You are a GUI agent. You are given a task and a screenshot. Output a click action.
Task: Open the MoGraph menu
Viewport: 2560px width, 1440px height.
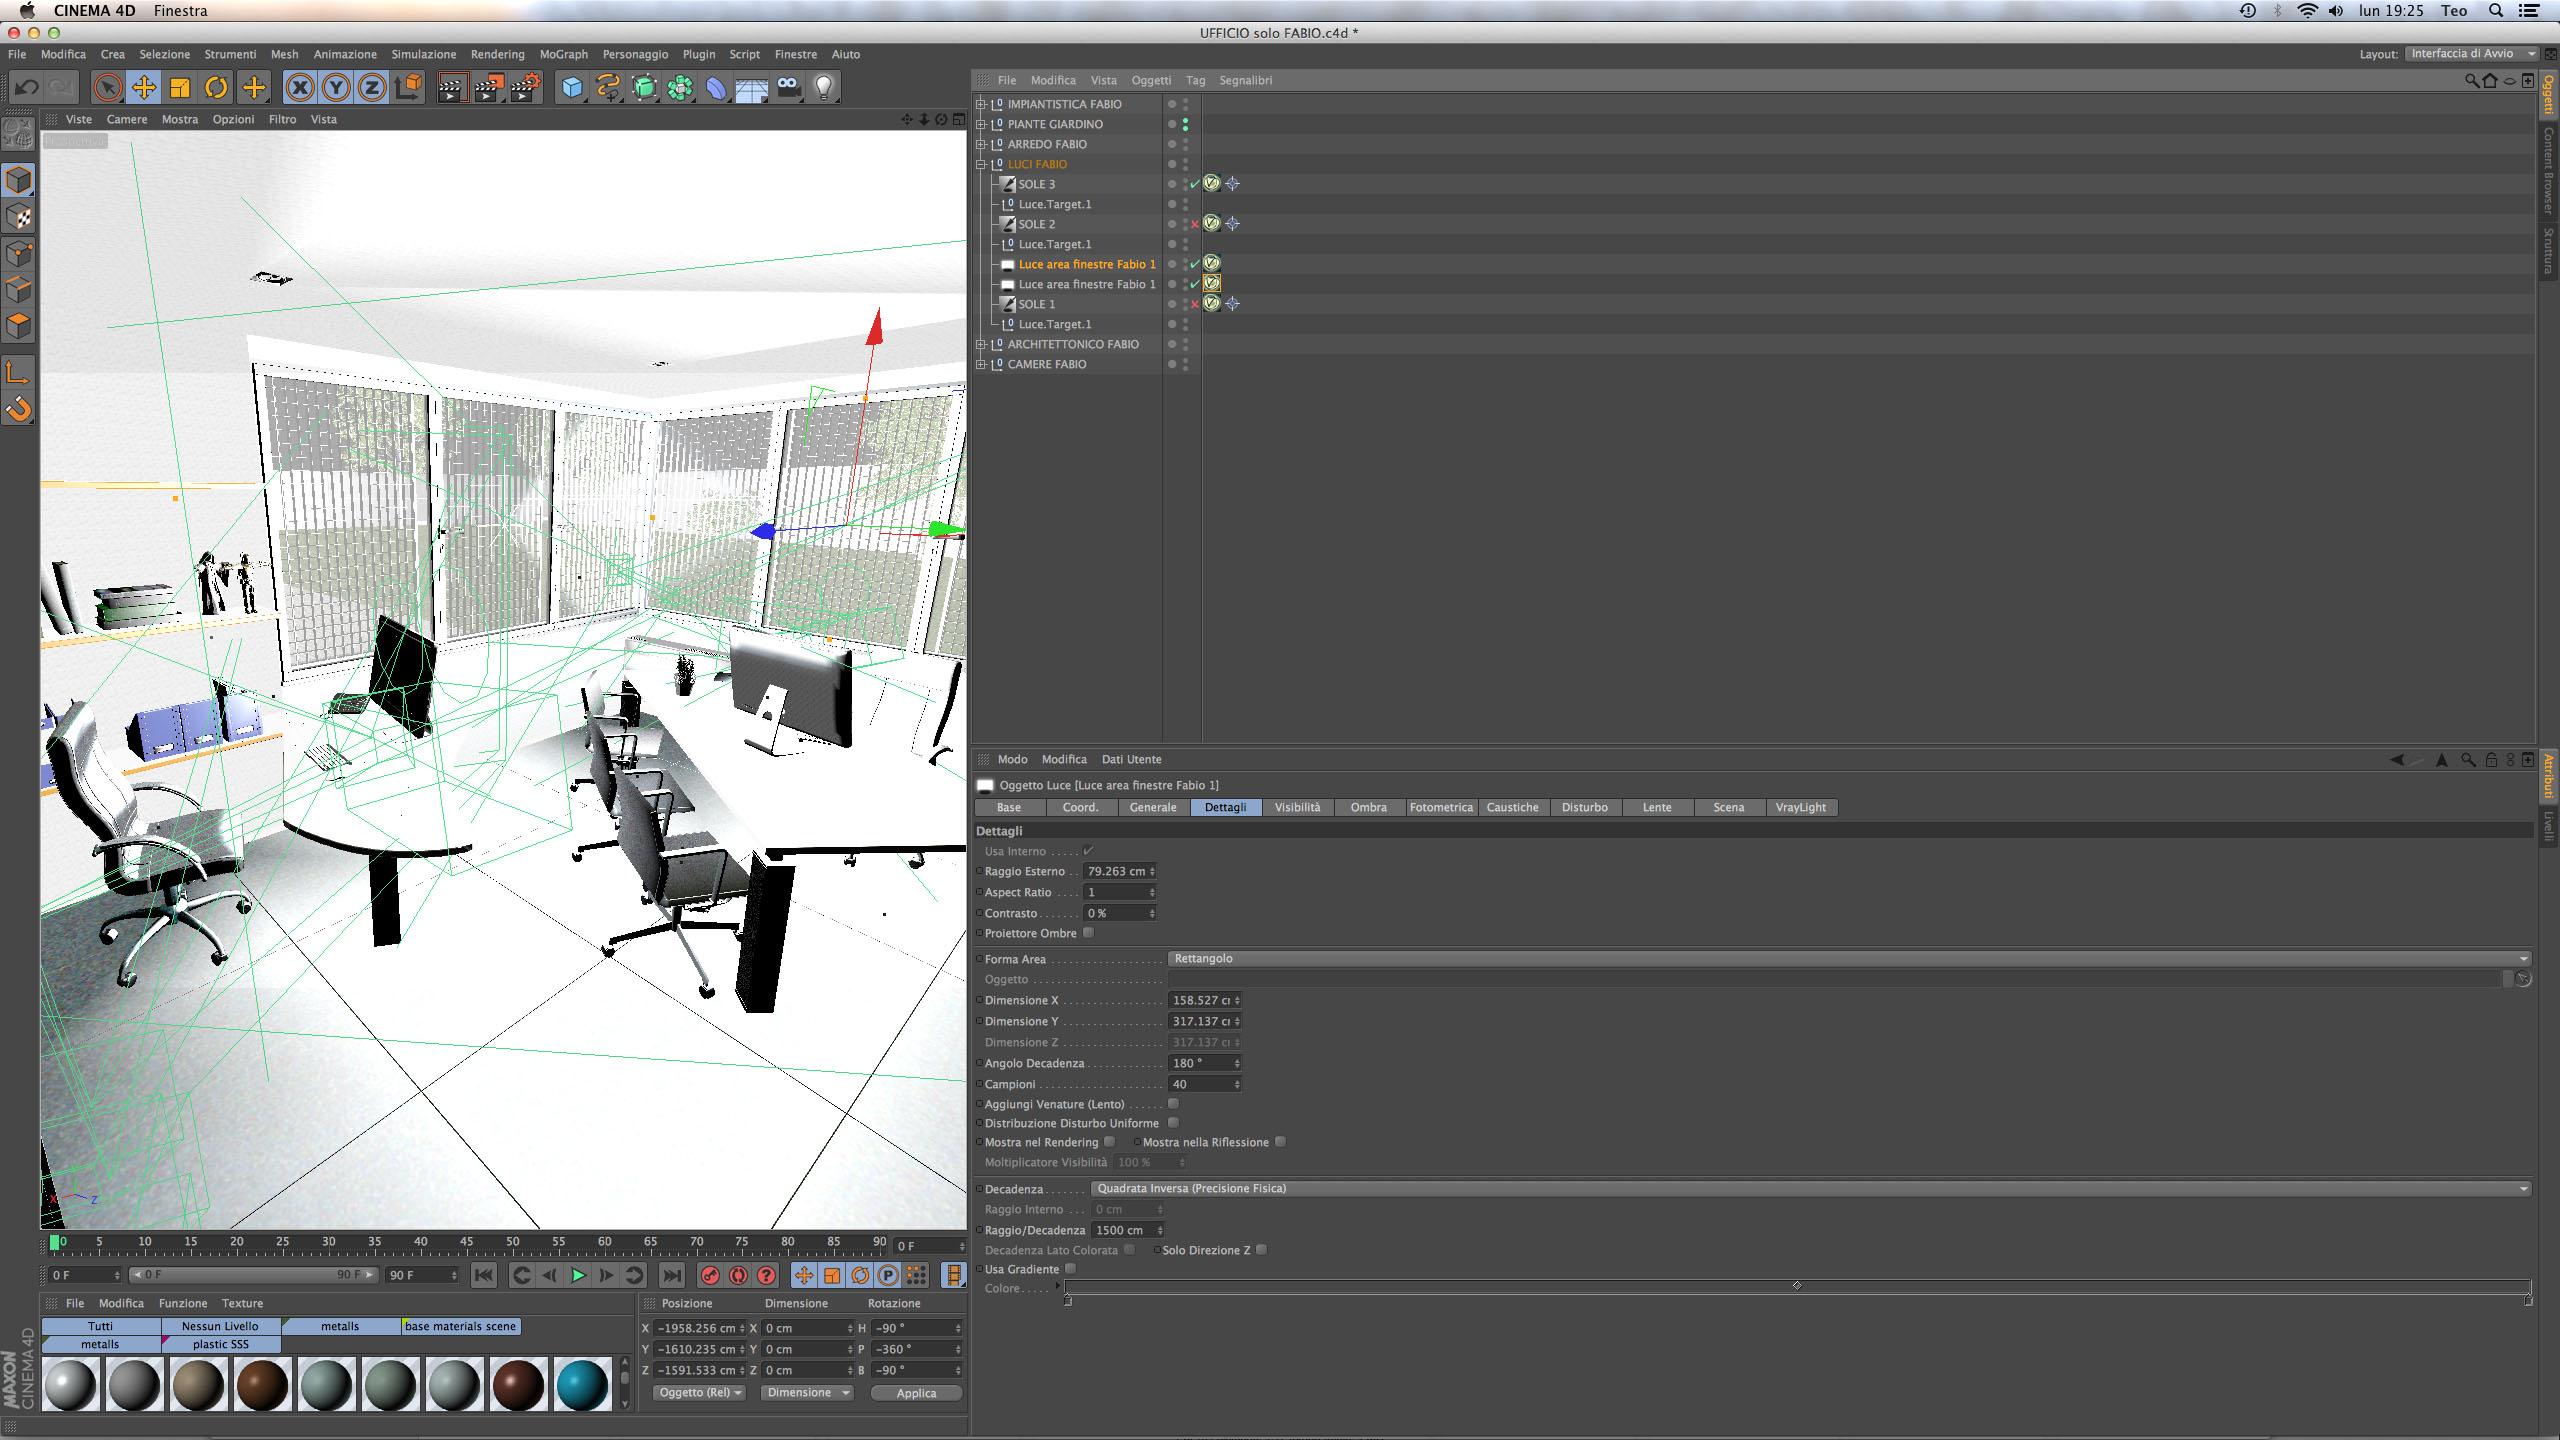tap(563, 54)
